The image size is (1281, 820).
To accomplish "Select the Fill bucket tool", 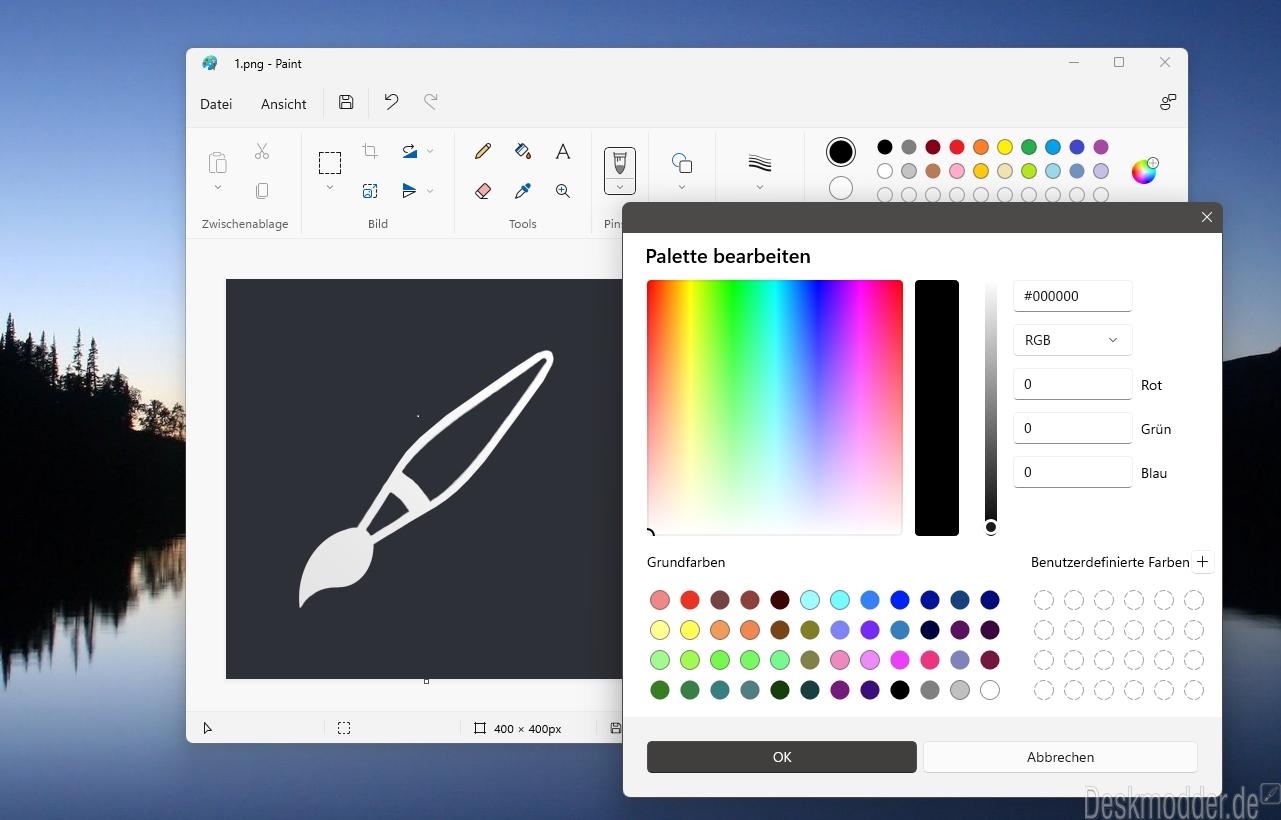I will coord(523,151).
